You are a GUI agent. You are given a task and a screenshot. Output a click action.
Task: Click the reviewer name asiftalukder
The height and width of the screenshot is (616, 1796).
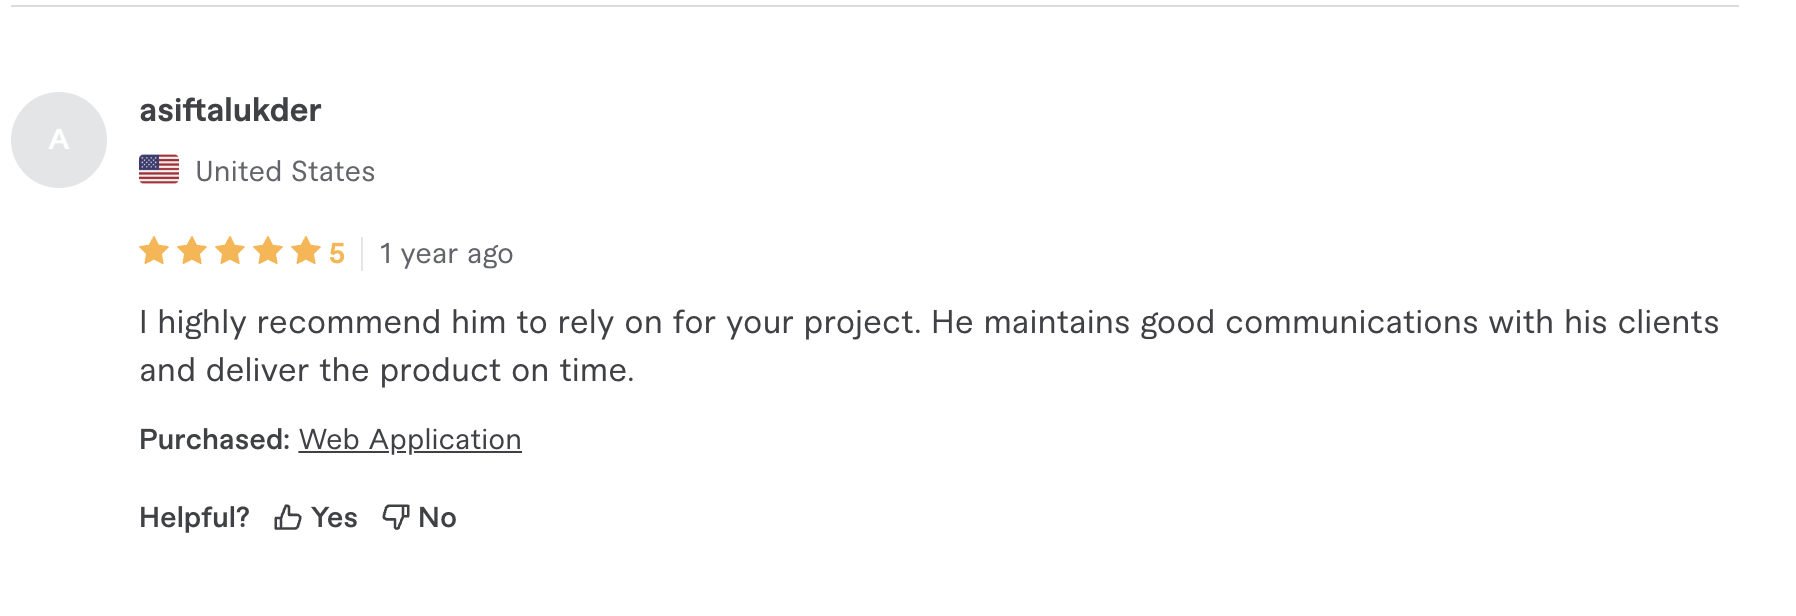coord(230,110)
